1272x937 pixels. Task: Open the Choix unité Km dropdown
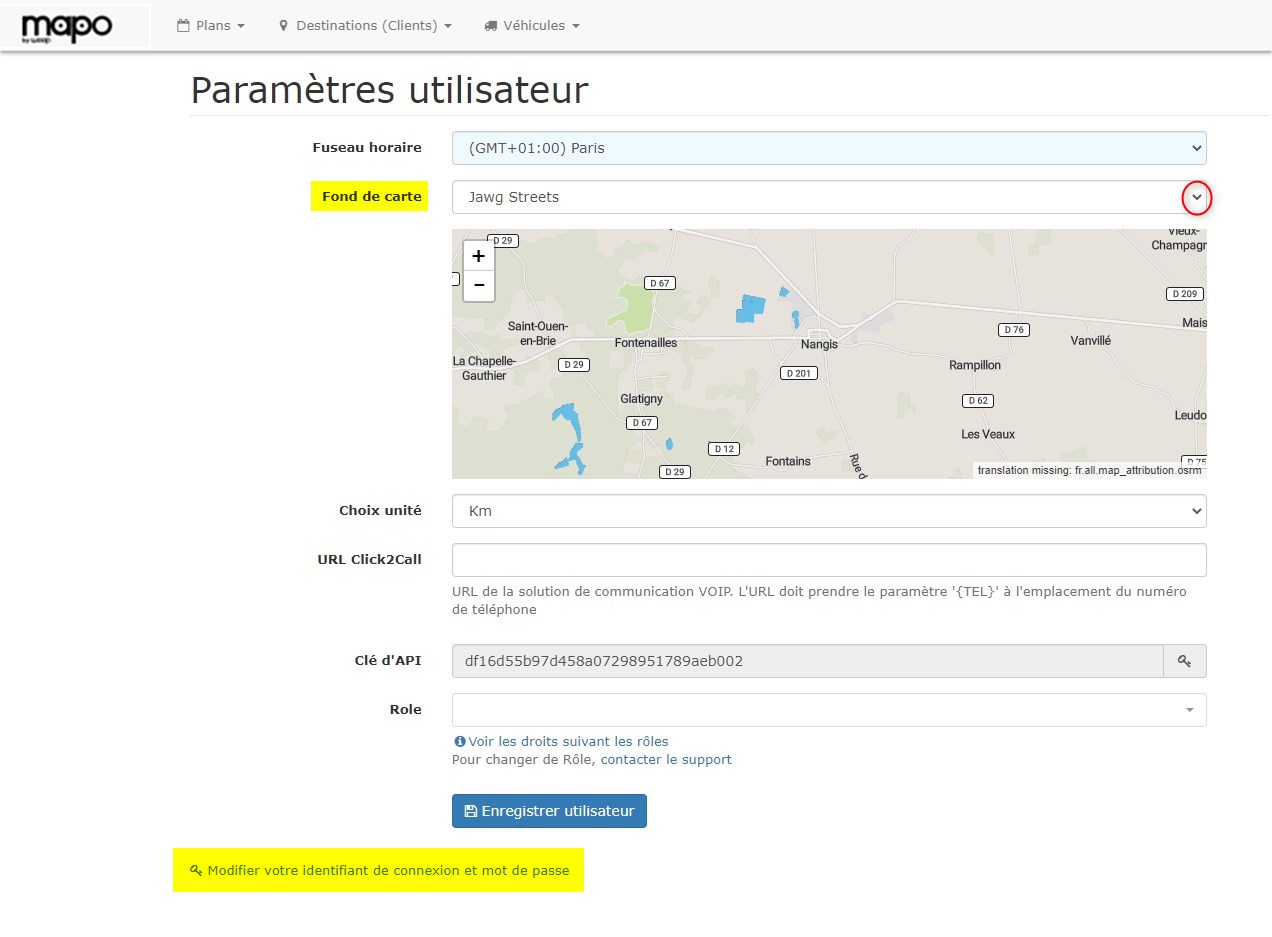click(828, 511)
